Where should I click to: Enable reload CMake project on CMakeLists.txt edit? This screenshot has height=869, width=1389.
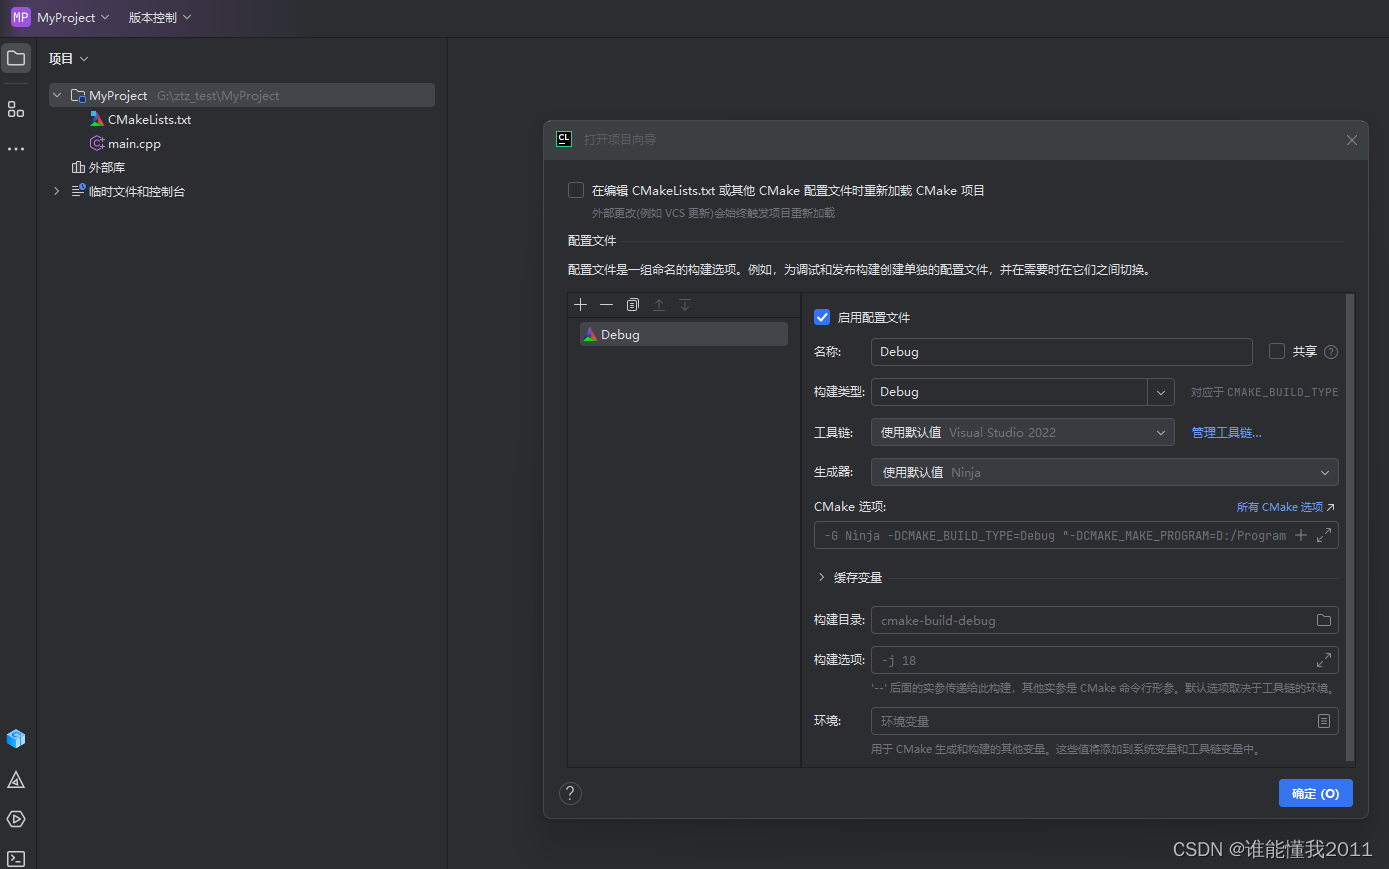coord(575,190)
